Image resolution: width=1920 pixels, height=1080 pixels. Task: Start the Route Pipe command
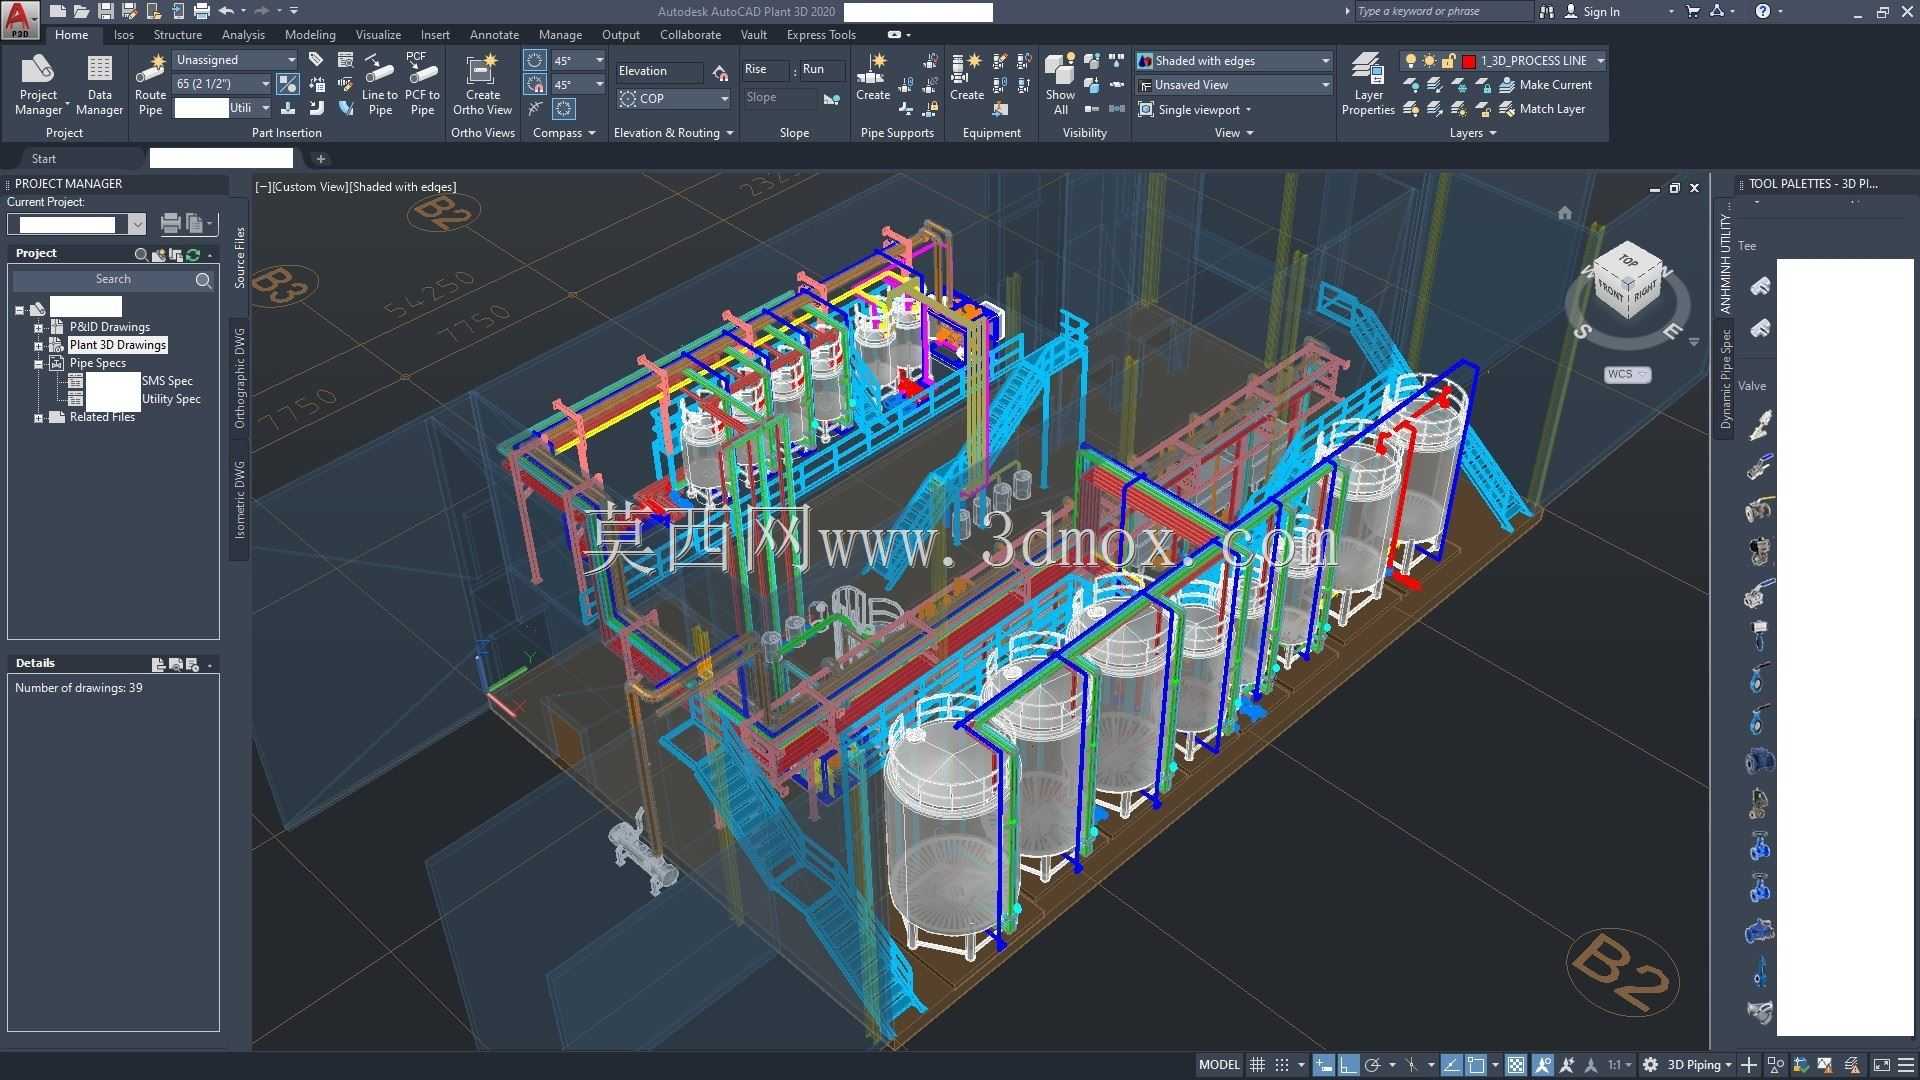tap(150, 86)
